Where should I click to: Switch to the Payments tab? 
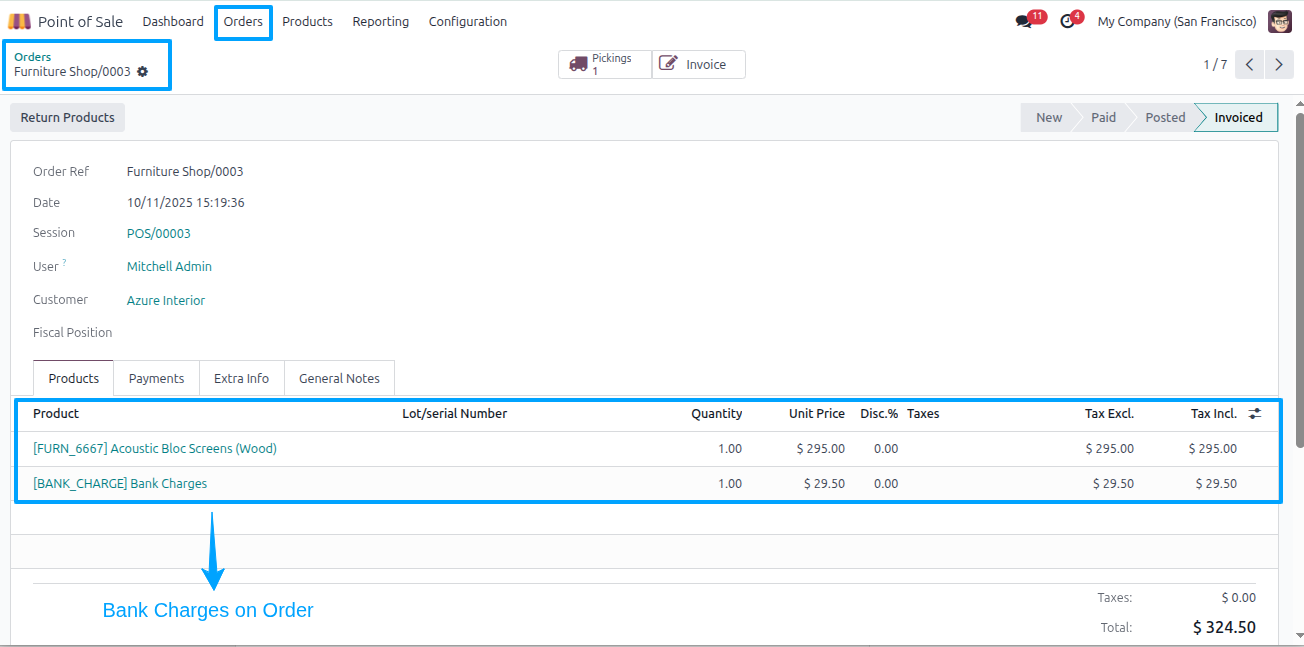click(x=157, y=378)
